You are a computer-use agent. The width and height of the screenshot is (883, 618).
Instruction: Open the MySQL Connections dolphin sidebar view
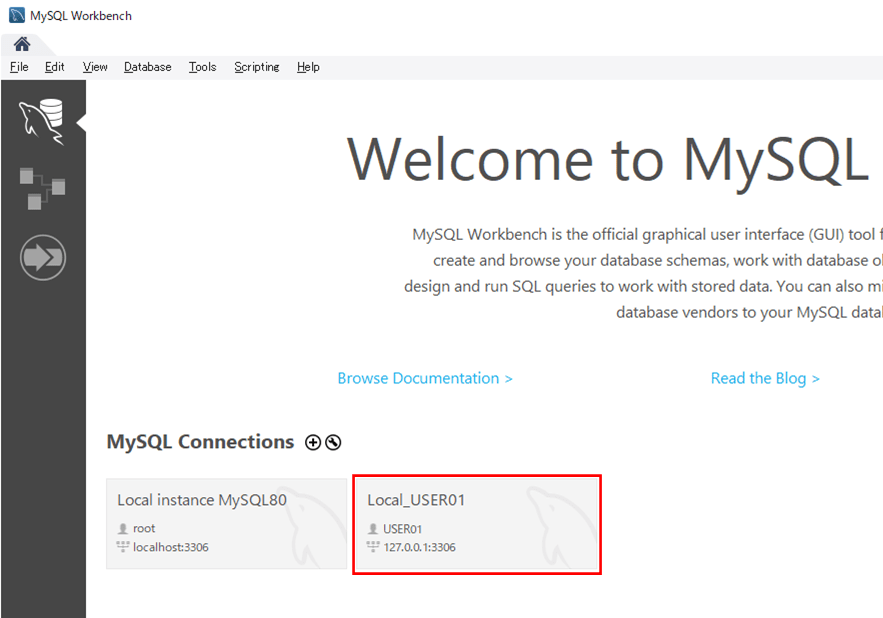pyautogui.click(x=42, y=120)
